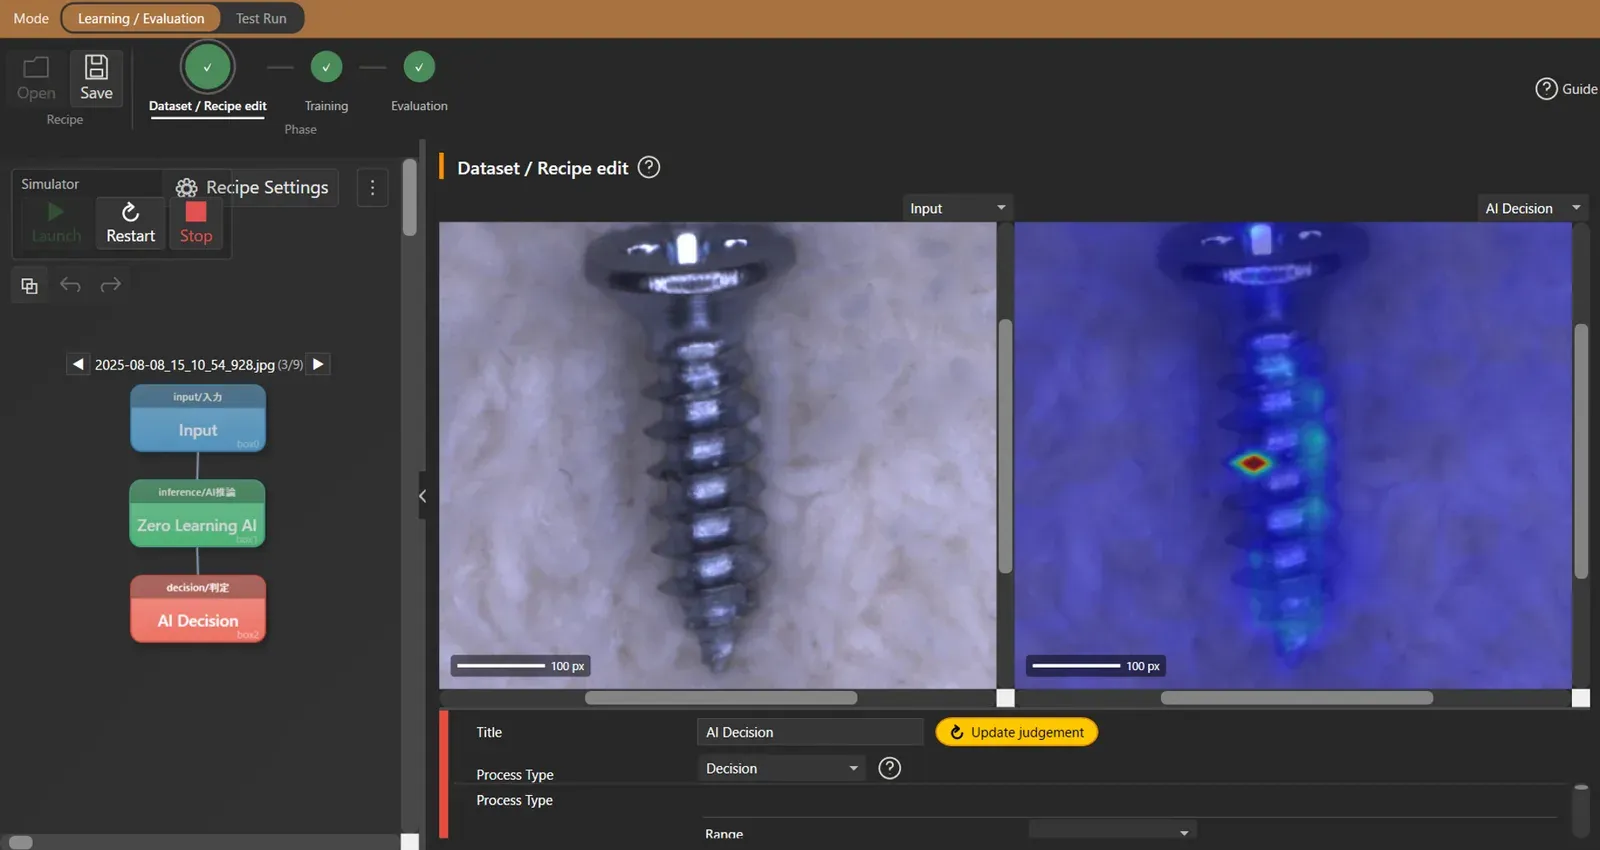
Task: Go to previous dataset image
Action: pos(78,364)
